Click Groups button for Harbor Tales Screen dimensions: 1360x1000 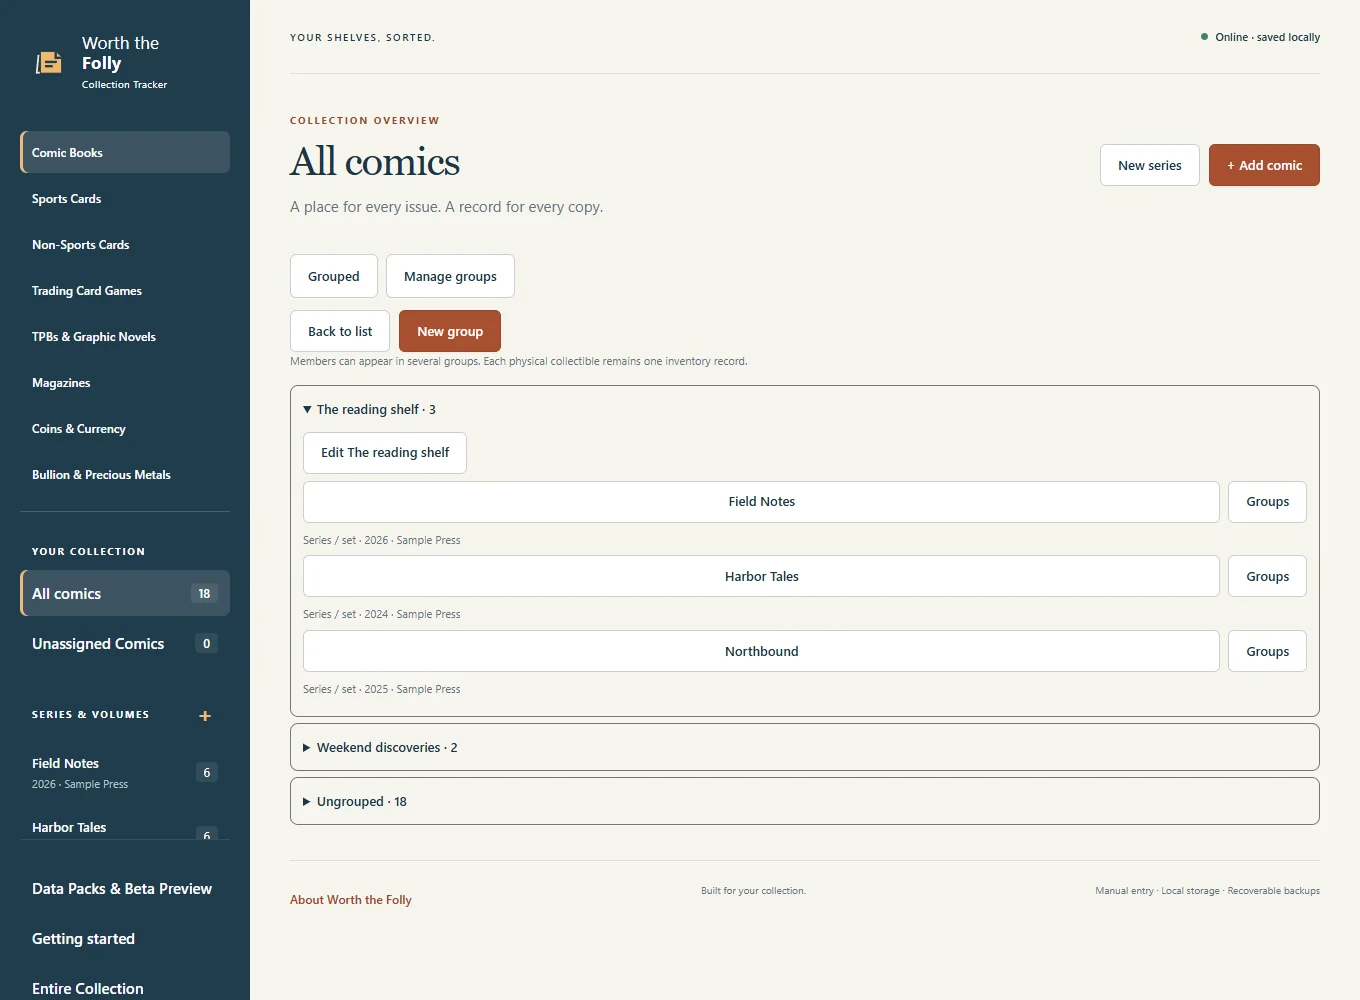click(x=1267, y=576)
